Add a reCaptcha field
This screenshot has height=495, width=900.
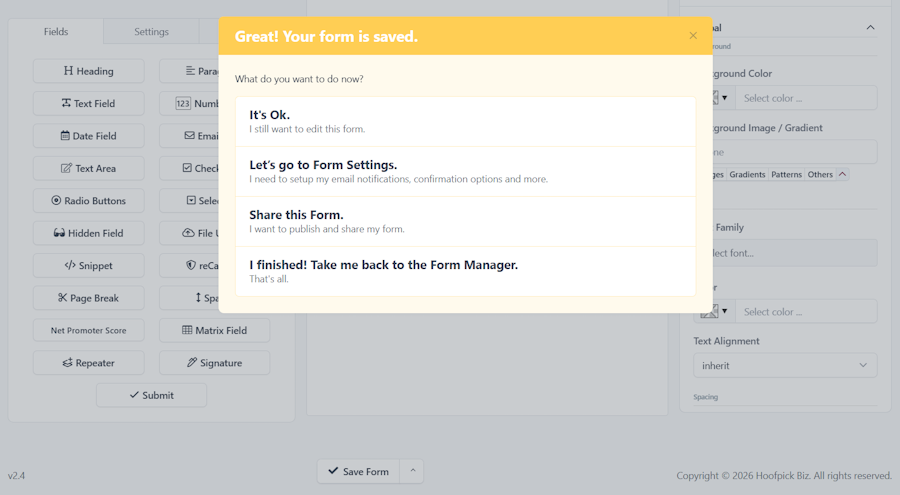pyautogui.click(x=189, y=266)
